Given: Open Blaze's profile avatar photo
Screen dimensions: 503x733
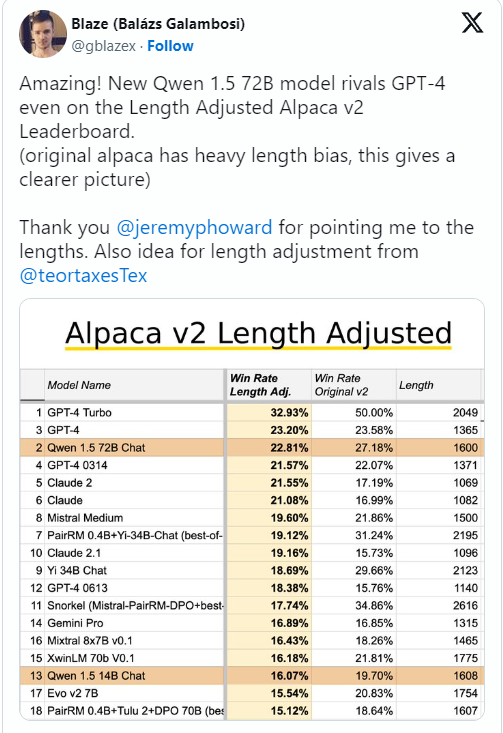Looking at the screenshot, I should click(42, 34).
